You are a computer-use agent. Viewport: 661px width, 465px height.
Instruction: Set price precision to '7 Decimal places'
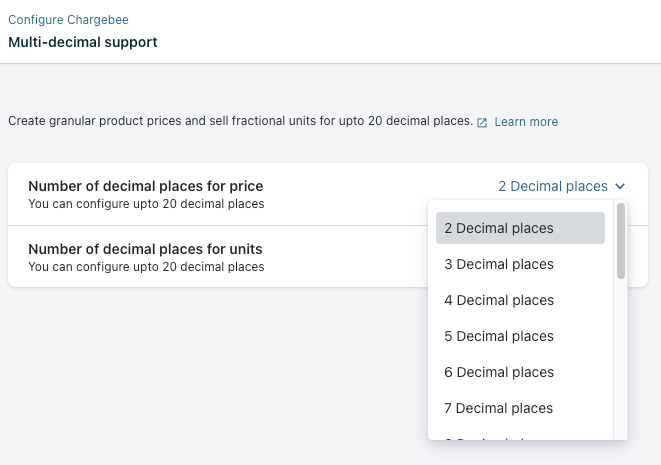499,408
